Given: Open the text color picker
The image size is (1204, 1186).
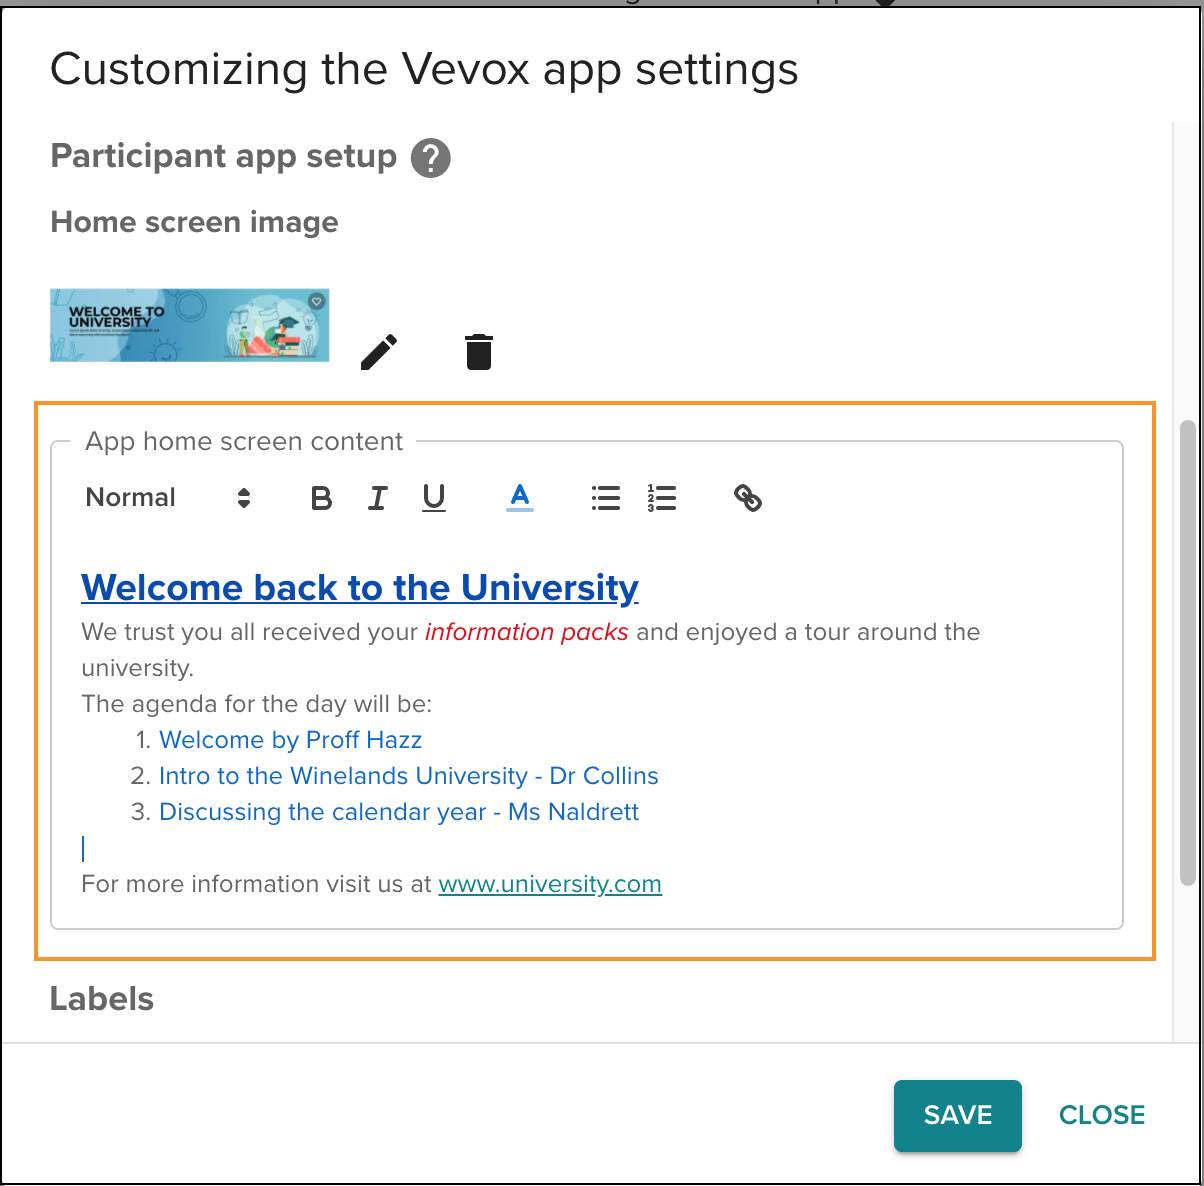Looking at the screenshot, I should click(x=519, y=497).
